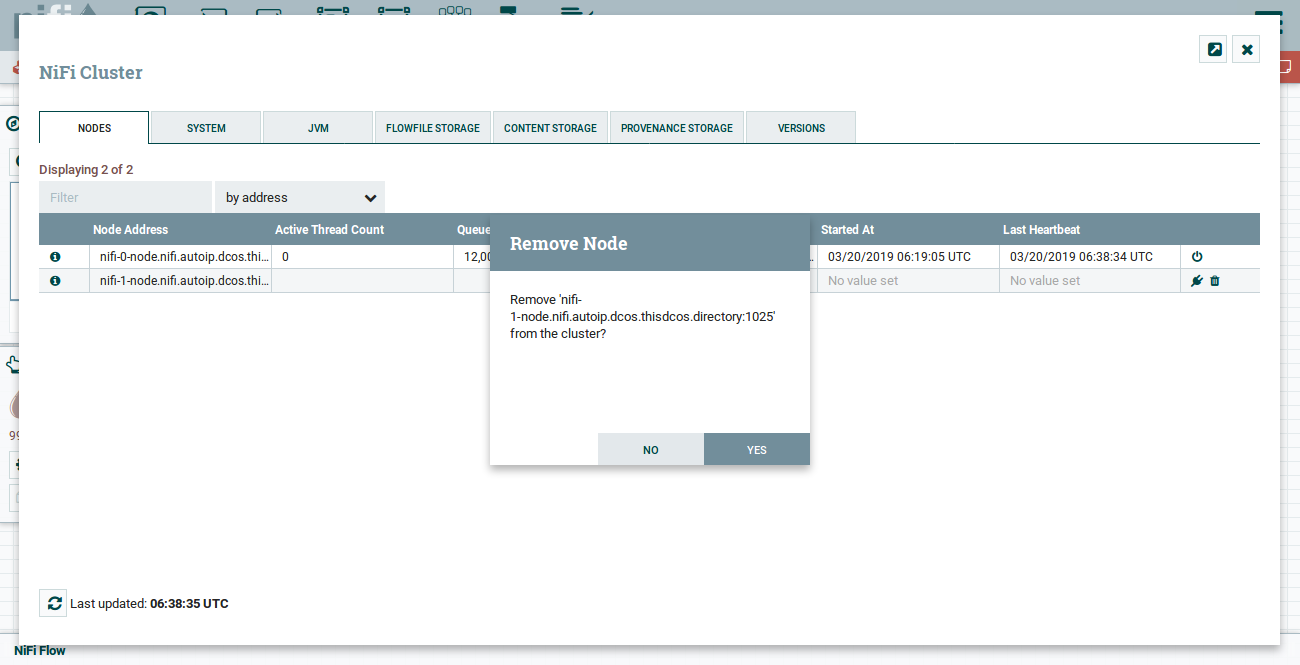Click active thread count value '0'
Image resolution: width=1300 pixels, height=665 pixels.
coord(286,257)
